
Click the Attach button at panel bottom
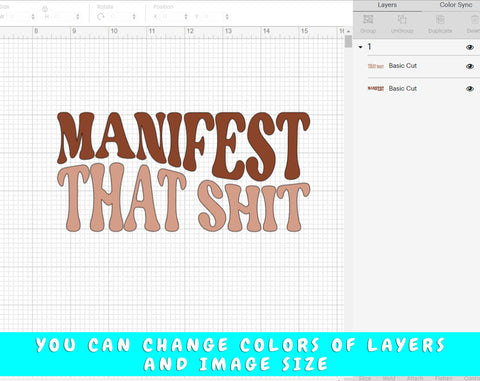(414, 379)
